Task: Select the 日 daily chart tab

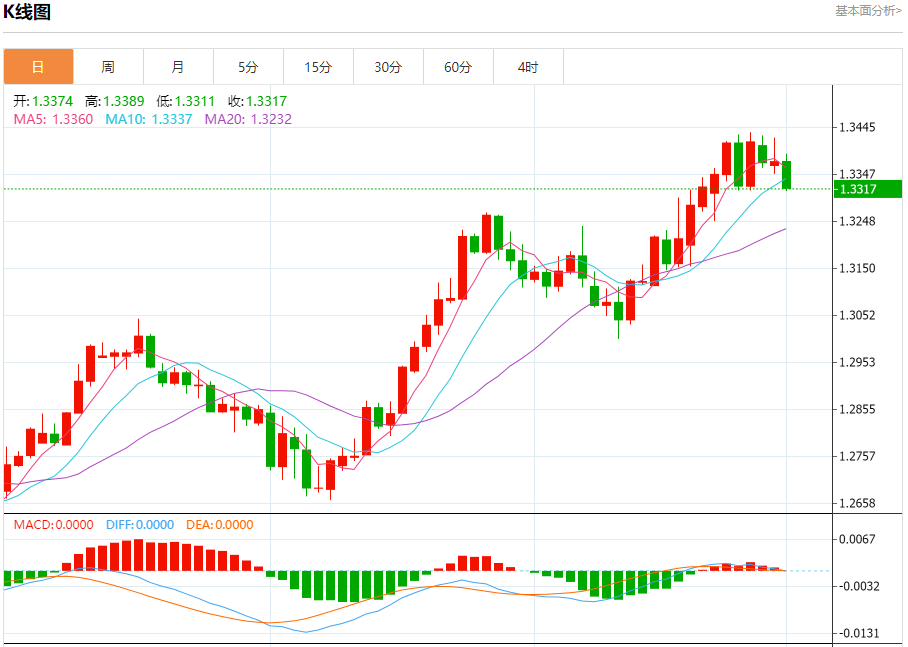Action: [38, 67]
